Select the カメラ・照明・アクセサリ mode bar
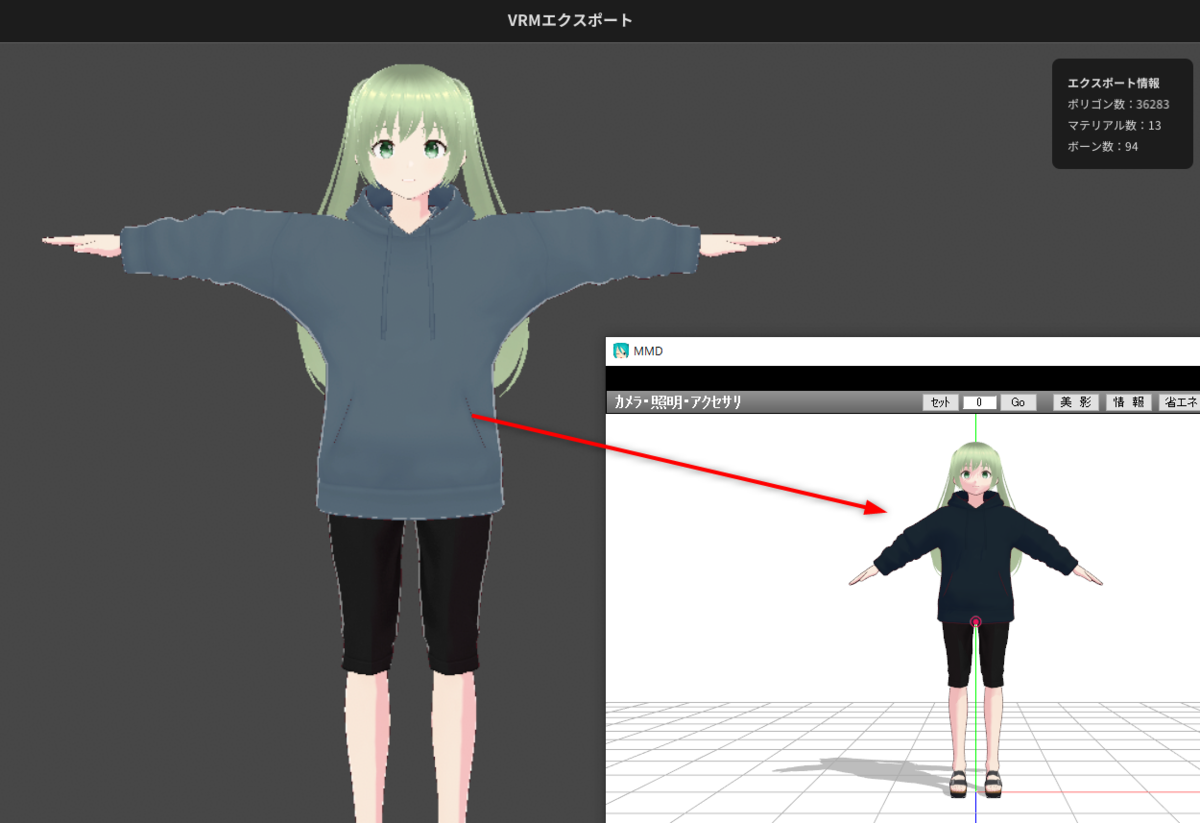Screen dimensions: 1200x823 pos(680,402)
